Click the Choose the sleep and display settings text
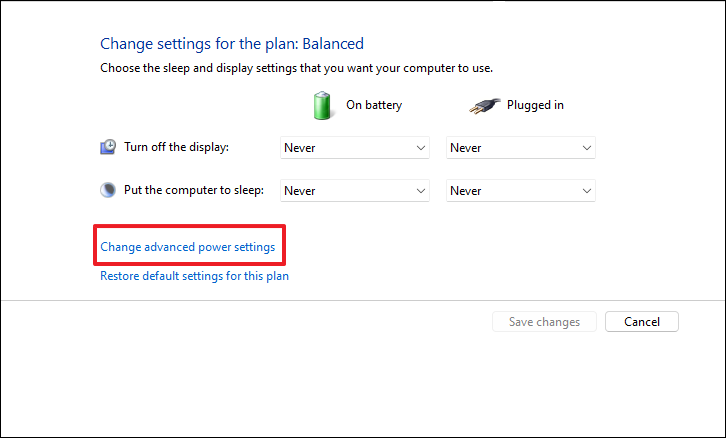The width and height of the screenshot is (726, 438). (296, 68)
